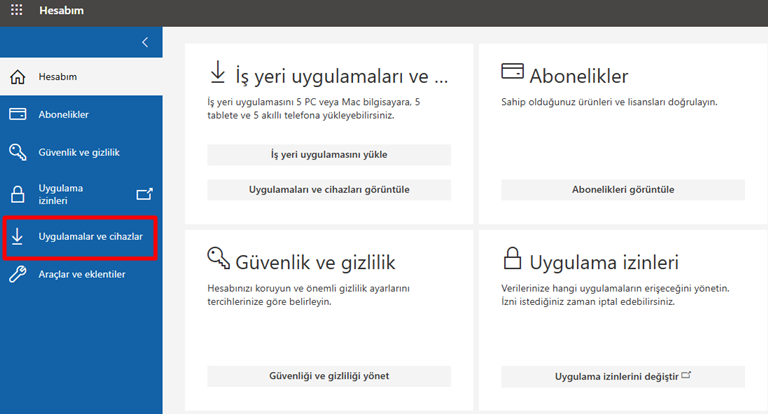
Task: Click the İş yeri uygulamasını yükle button
Action: tap(329, 155)
